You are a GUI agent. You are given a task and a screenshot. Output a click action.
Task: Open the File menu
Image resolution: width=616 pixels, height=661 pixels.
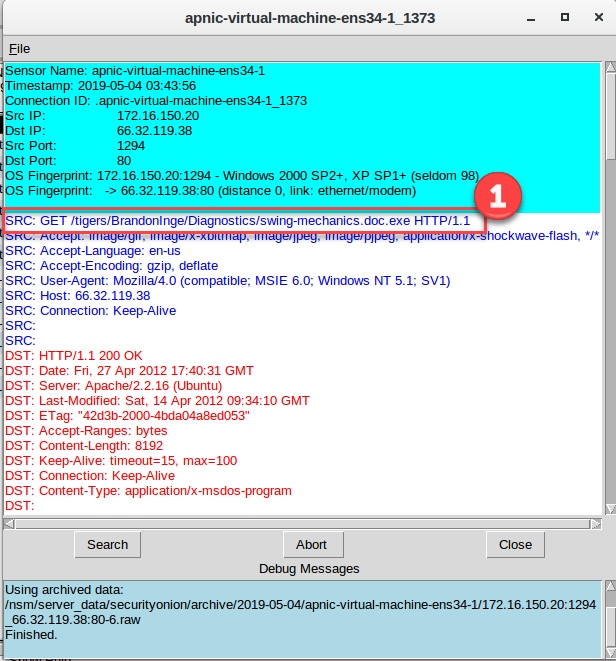19,49
